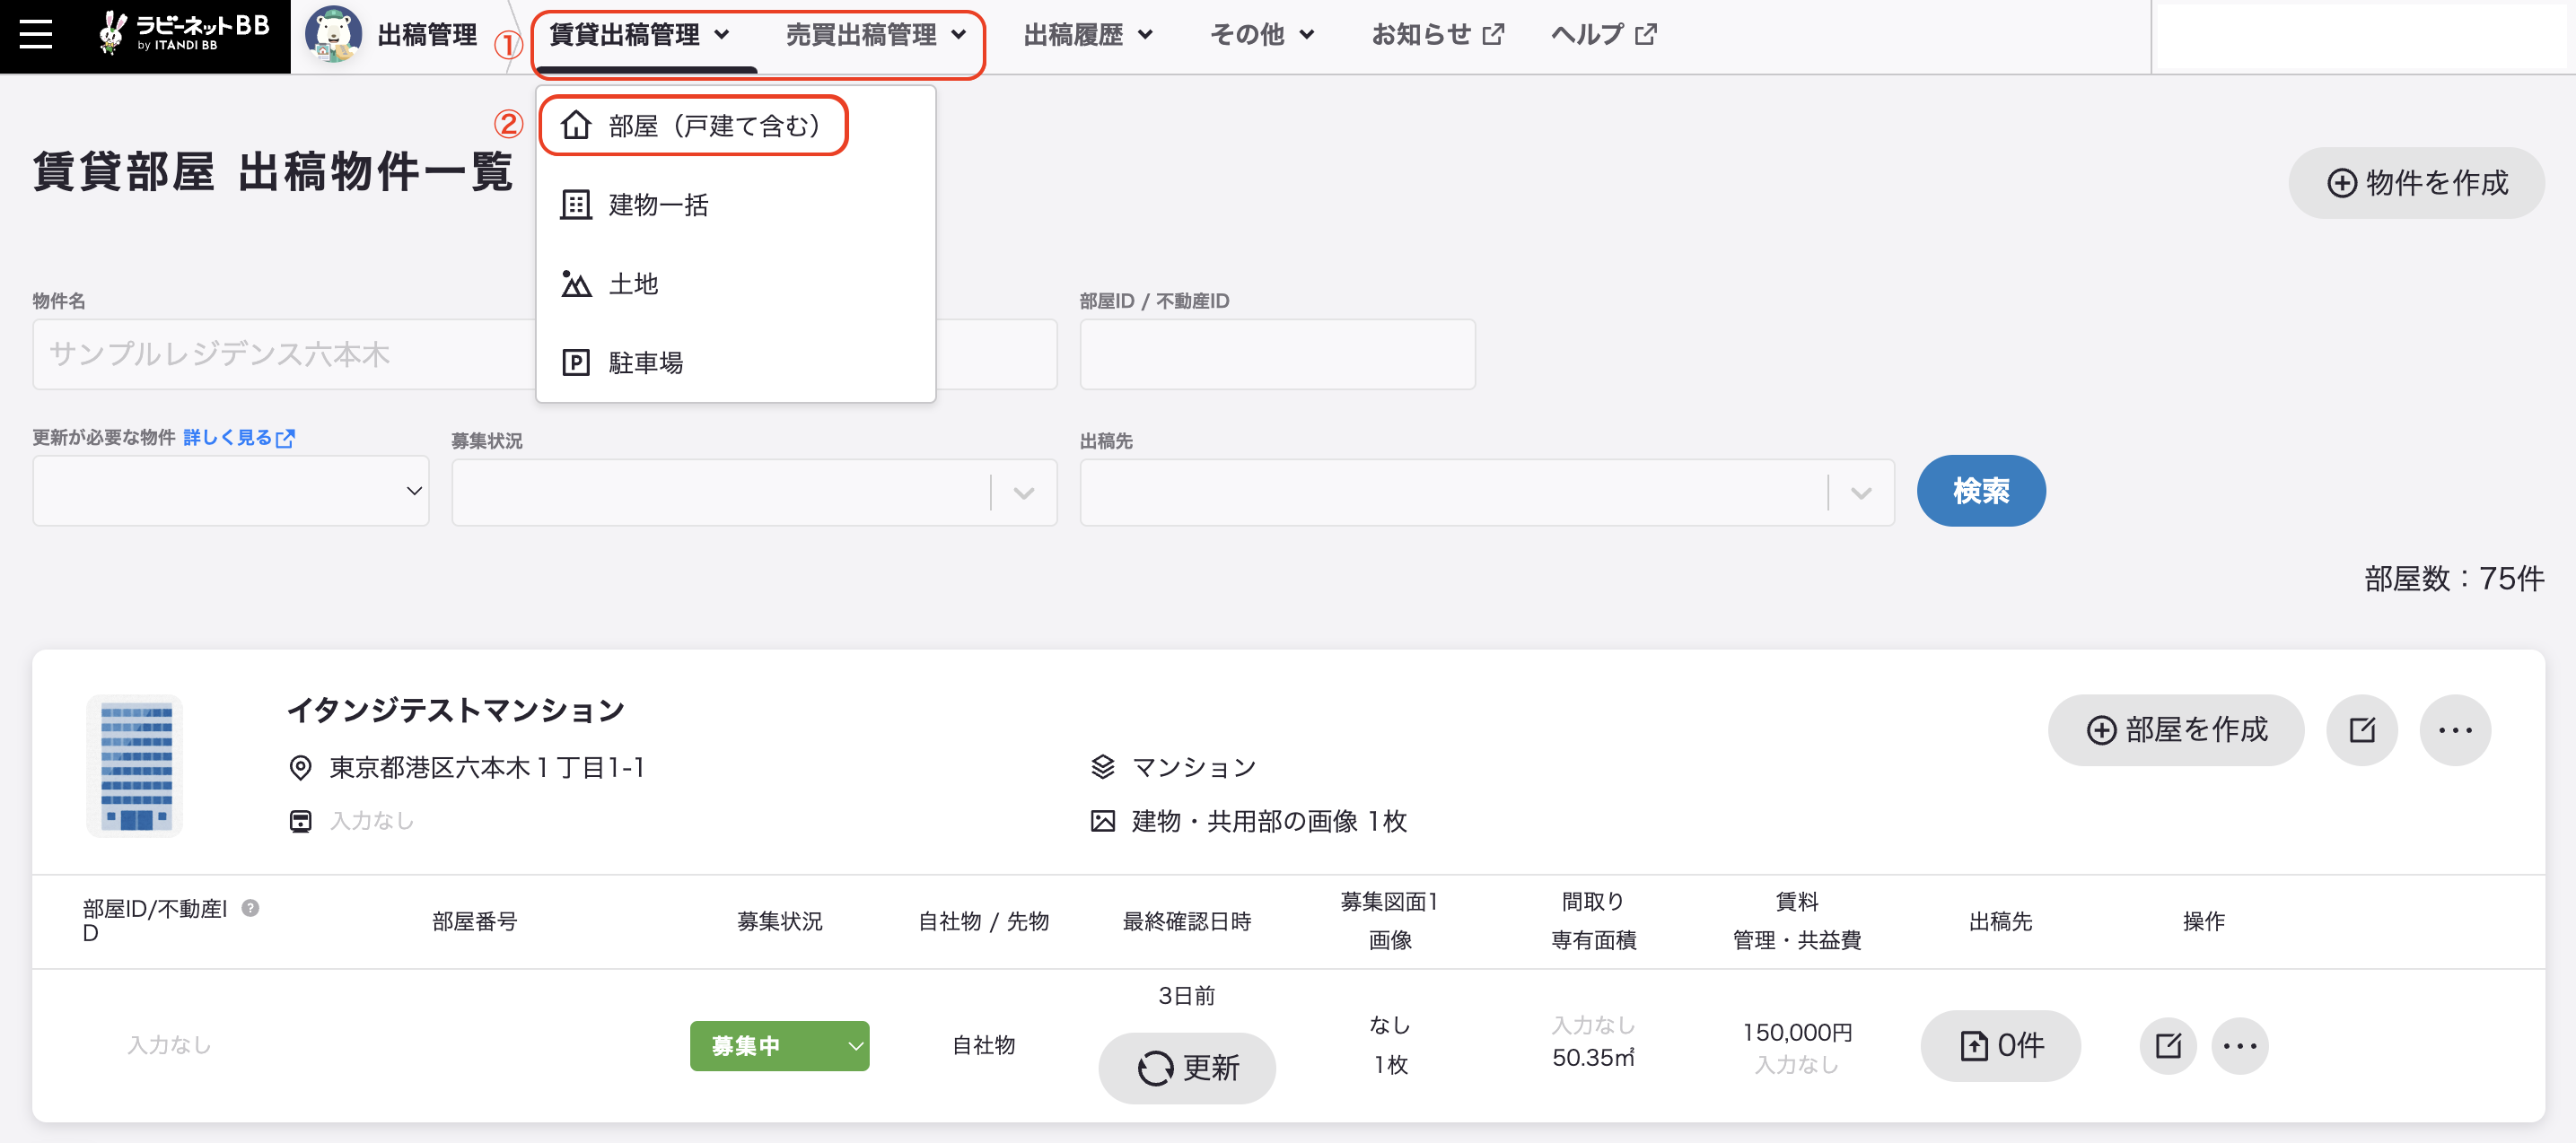Click イタンジテストマンション building thumbnail
2576x1143 pixels.
(135, 766)
